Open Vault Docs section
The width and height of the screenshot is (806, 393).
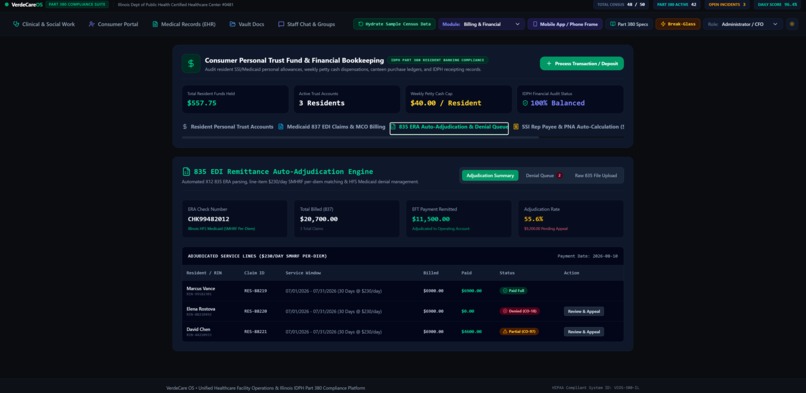247,24
